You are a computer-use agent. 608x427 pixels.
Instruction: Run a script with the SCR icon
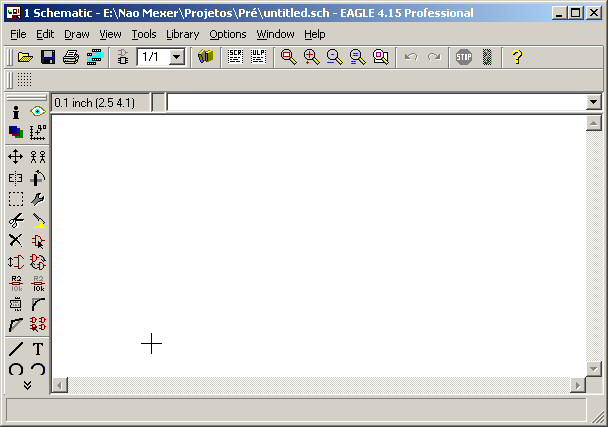coord(235,57)
